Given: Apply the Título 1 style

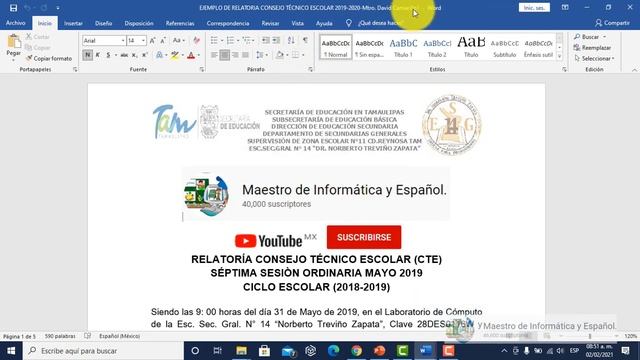Looking at the screenshot, I should pyautogui.click(x=403, y=47).
